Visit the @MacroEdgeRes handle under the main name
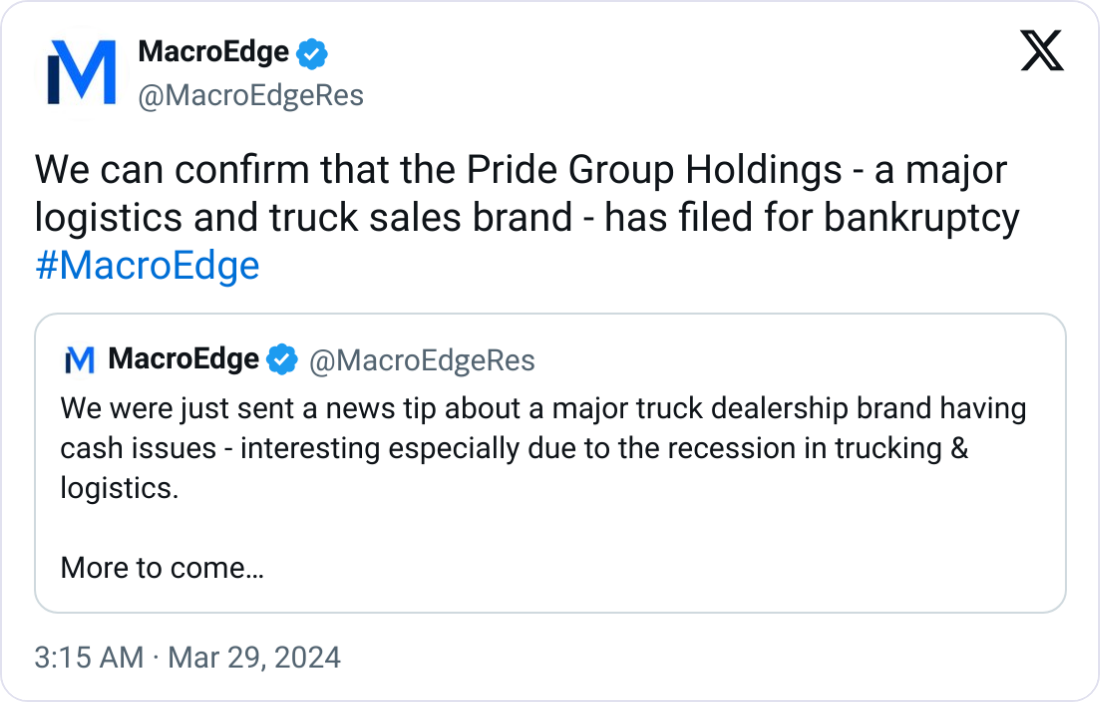This screenshot has width=1100, height=702. (251, 95)
